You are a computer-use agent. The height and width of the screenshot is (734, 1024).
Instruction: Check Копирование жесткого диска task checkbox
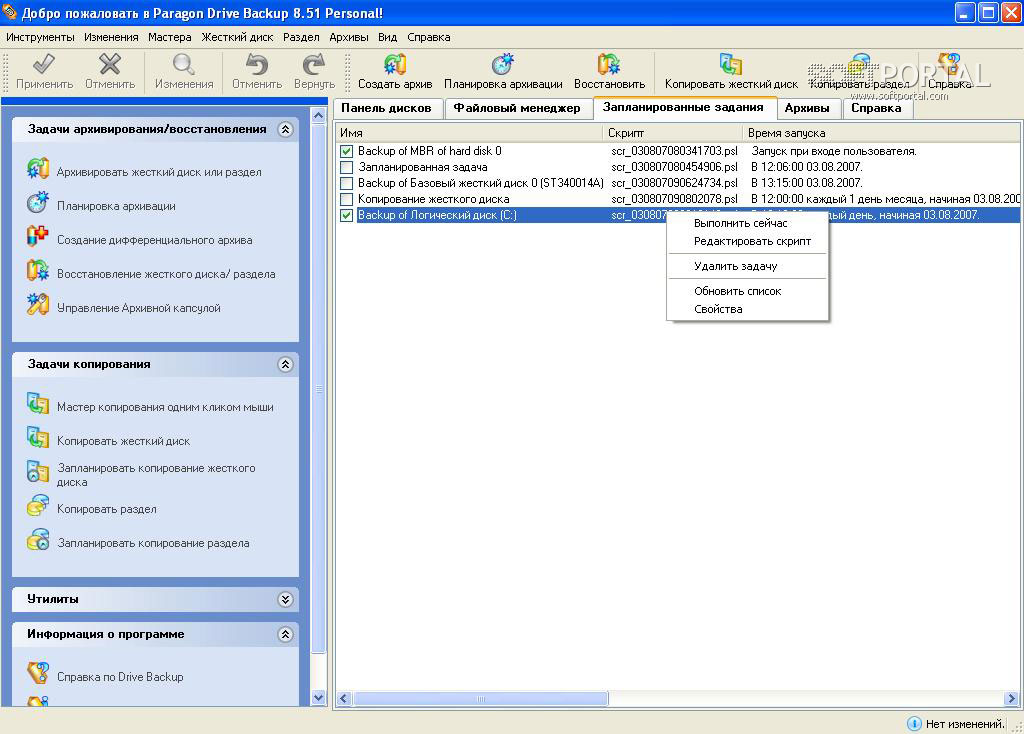click(347, 199)
